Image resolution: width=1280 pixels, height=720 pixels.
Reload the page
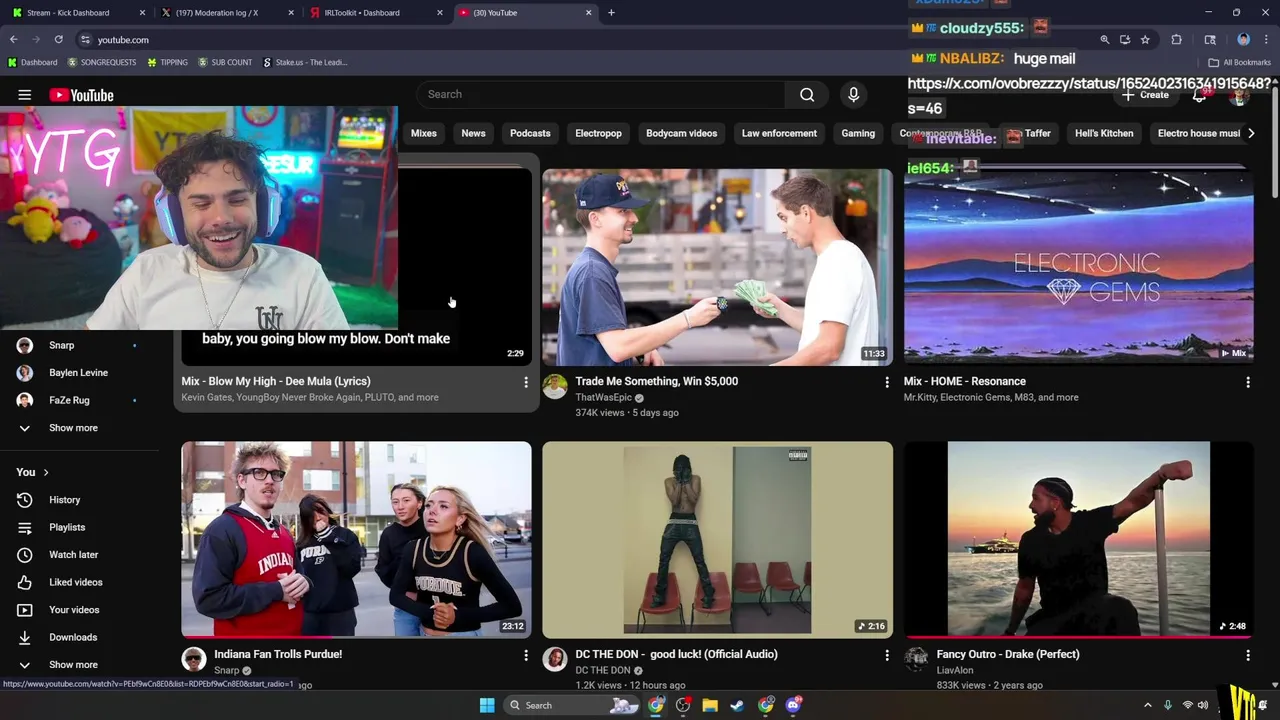click(x=59, y=40)
